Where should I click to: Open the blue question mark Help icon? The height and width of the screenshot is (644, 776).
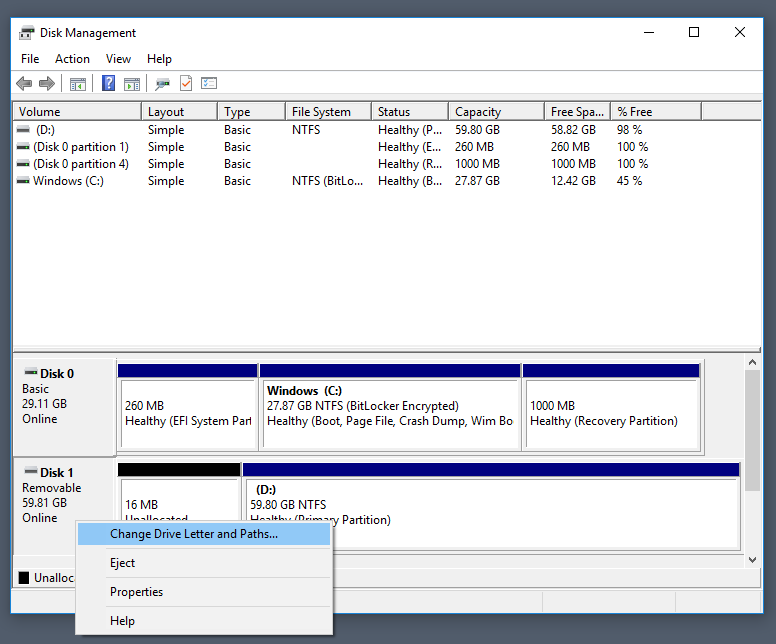click(x=108, y=83)
